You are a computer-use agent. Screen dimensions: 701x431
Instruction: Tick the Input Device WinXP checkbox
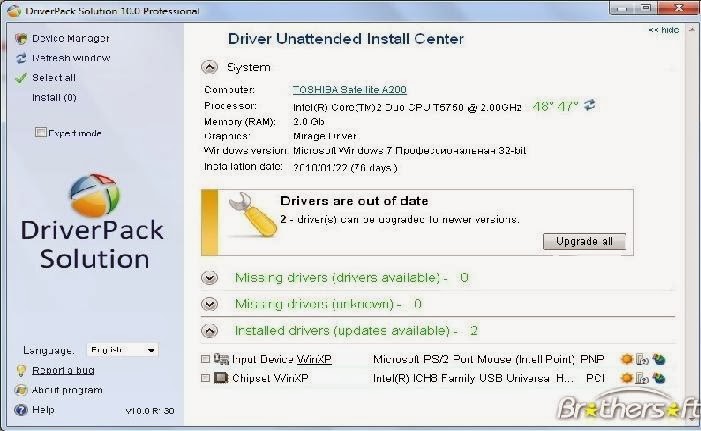205,359
